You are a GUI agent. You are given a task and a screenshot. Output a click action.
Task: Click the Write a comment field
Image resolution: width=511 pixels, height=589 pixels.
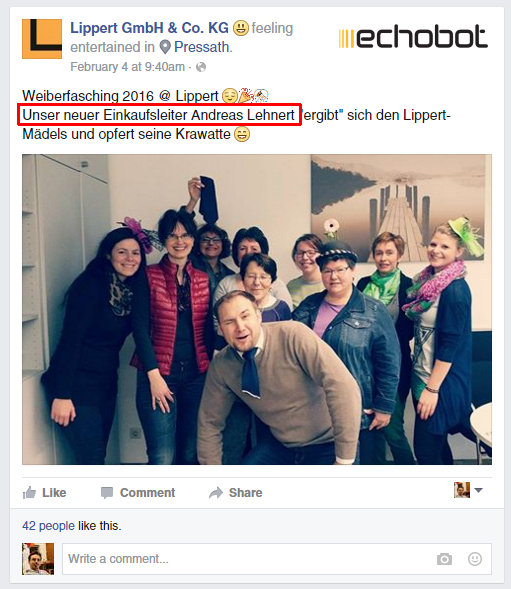tap(277, 559)
